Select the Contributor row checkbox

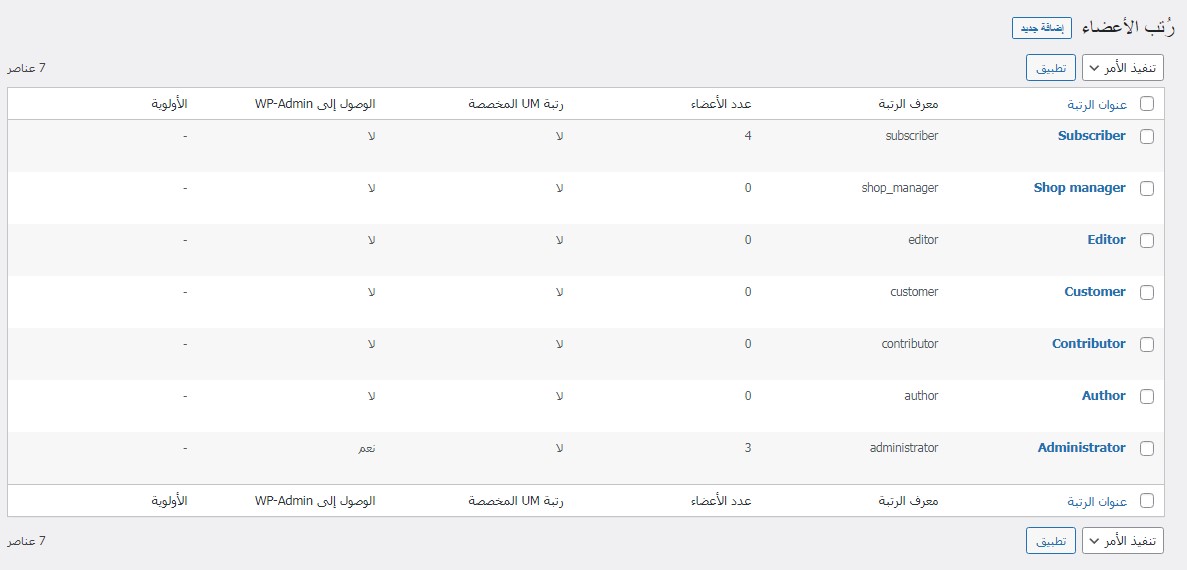[1146, 345]
